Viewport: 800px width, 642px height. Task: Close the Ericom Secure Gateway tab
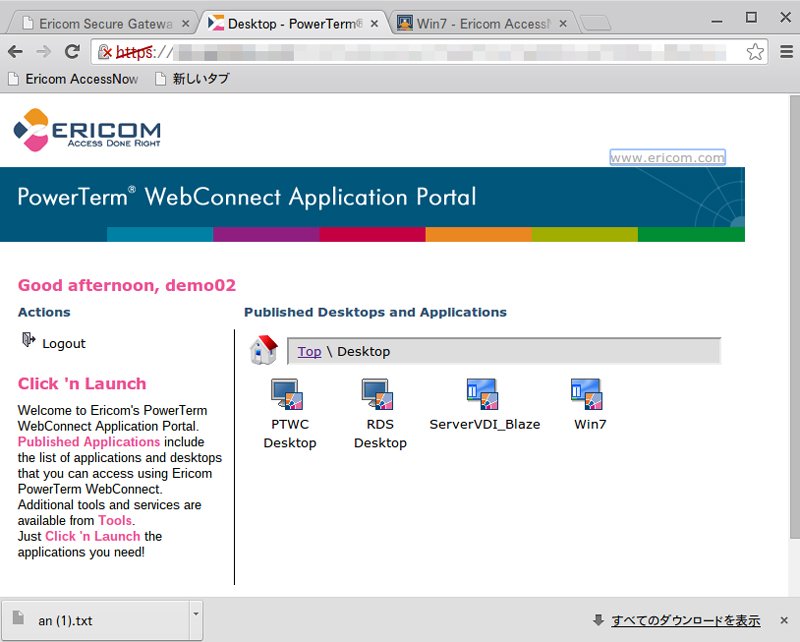(x=186, y=23)
